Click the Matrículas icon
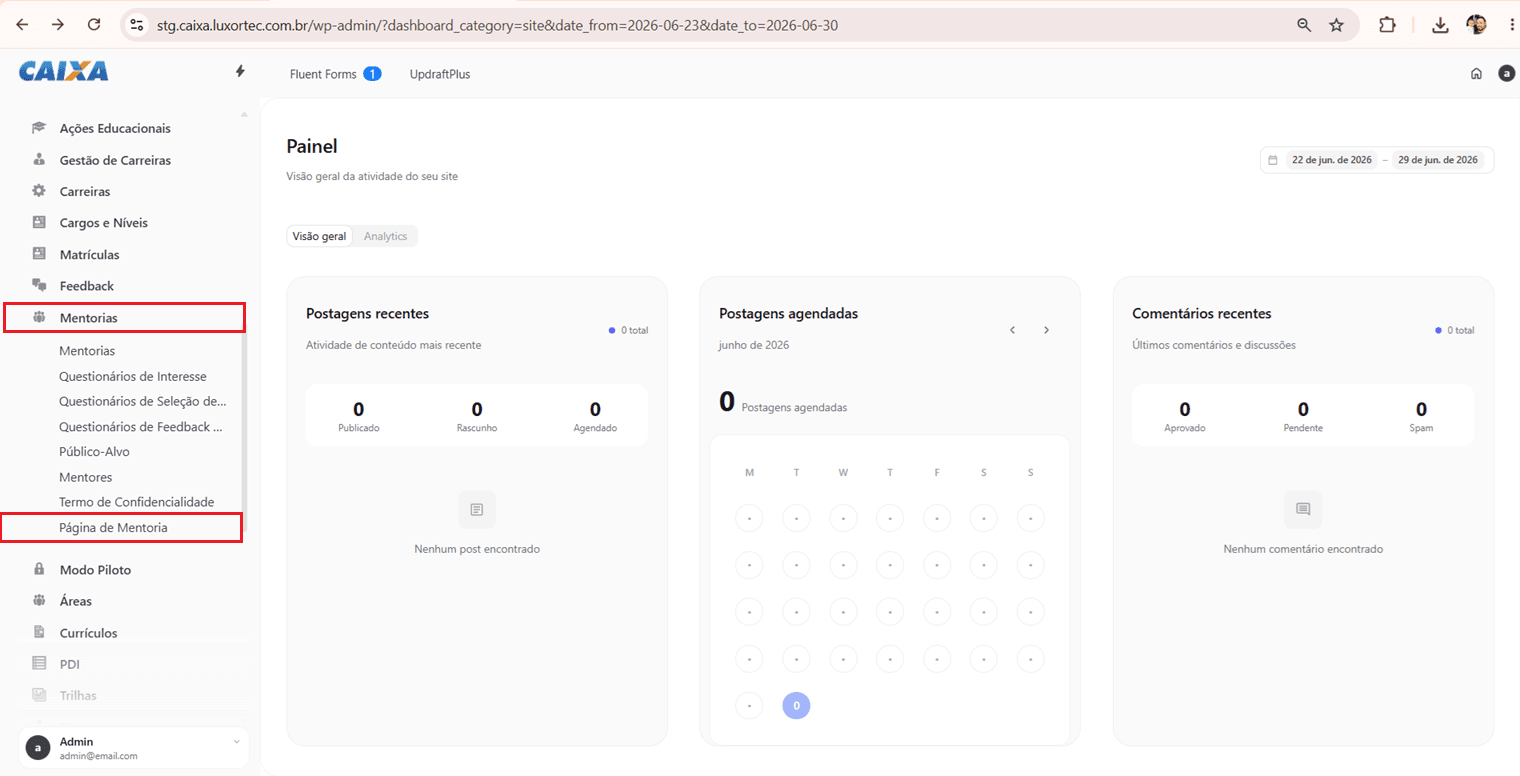The image size is (1520, 776). click(39, 253)
